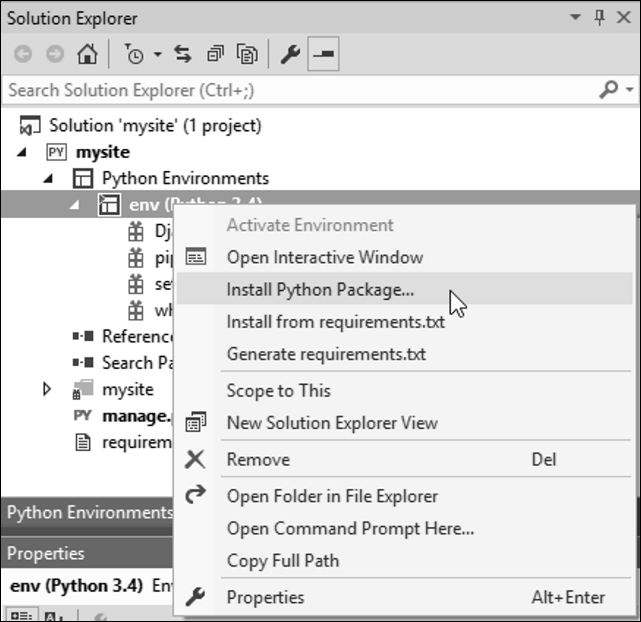Click the Forward navigation arrow in toolbar
Screen dimensions: 641x622
tap(55, 54)
